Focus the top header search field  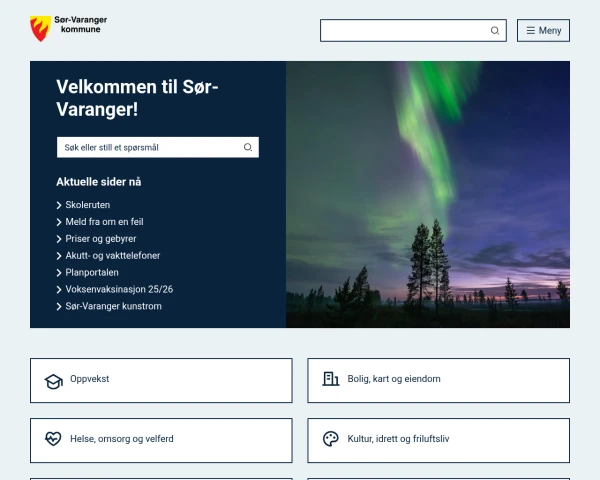(404, 31)
